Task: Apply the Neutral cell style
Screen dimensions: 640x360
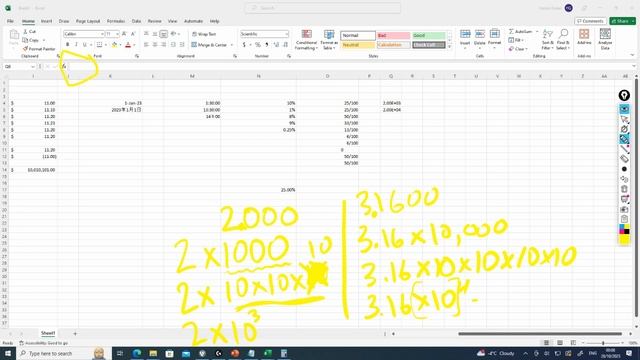Action: click(x=358, y=45)
